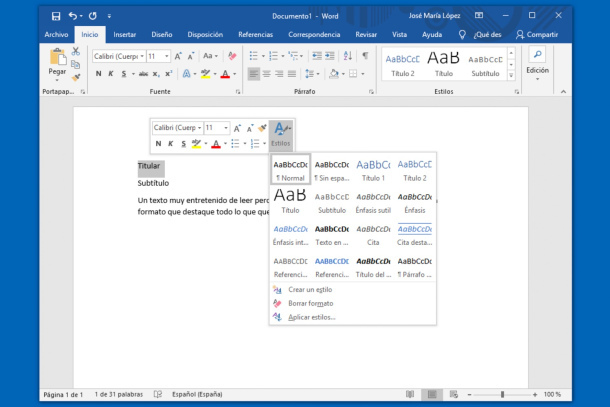Viewport: 610px width, 407px height.
Task: Select the Título 1 style thumbnail
Action: [x=373, y=170]
